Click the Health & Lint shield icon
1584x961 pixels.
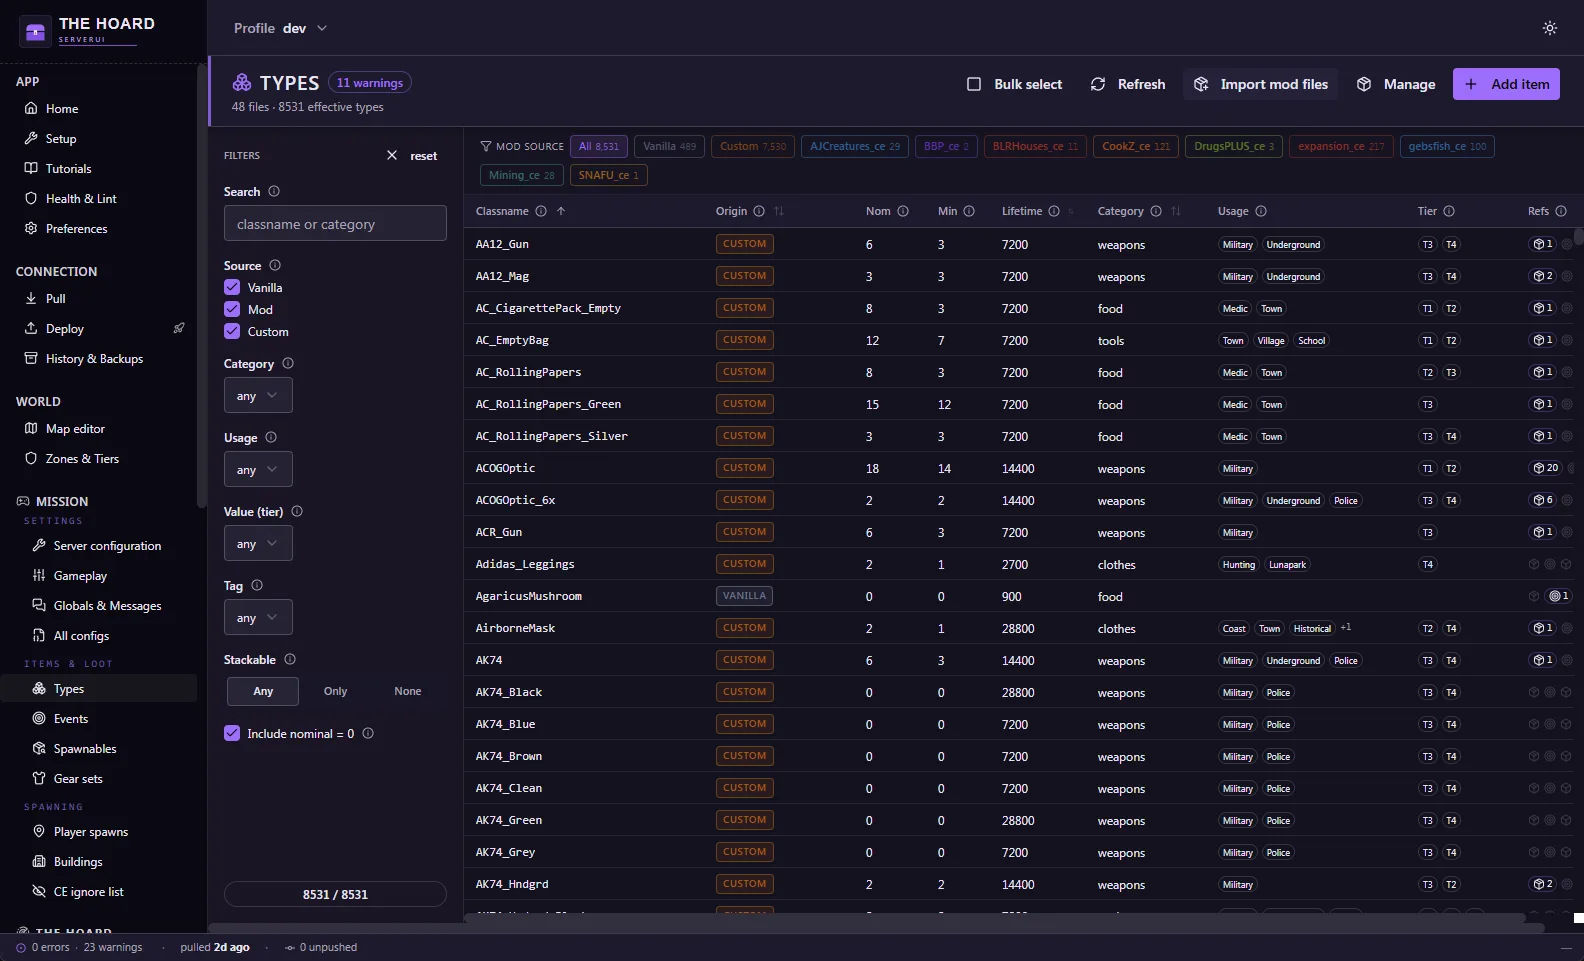31,198
